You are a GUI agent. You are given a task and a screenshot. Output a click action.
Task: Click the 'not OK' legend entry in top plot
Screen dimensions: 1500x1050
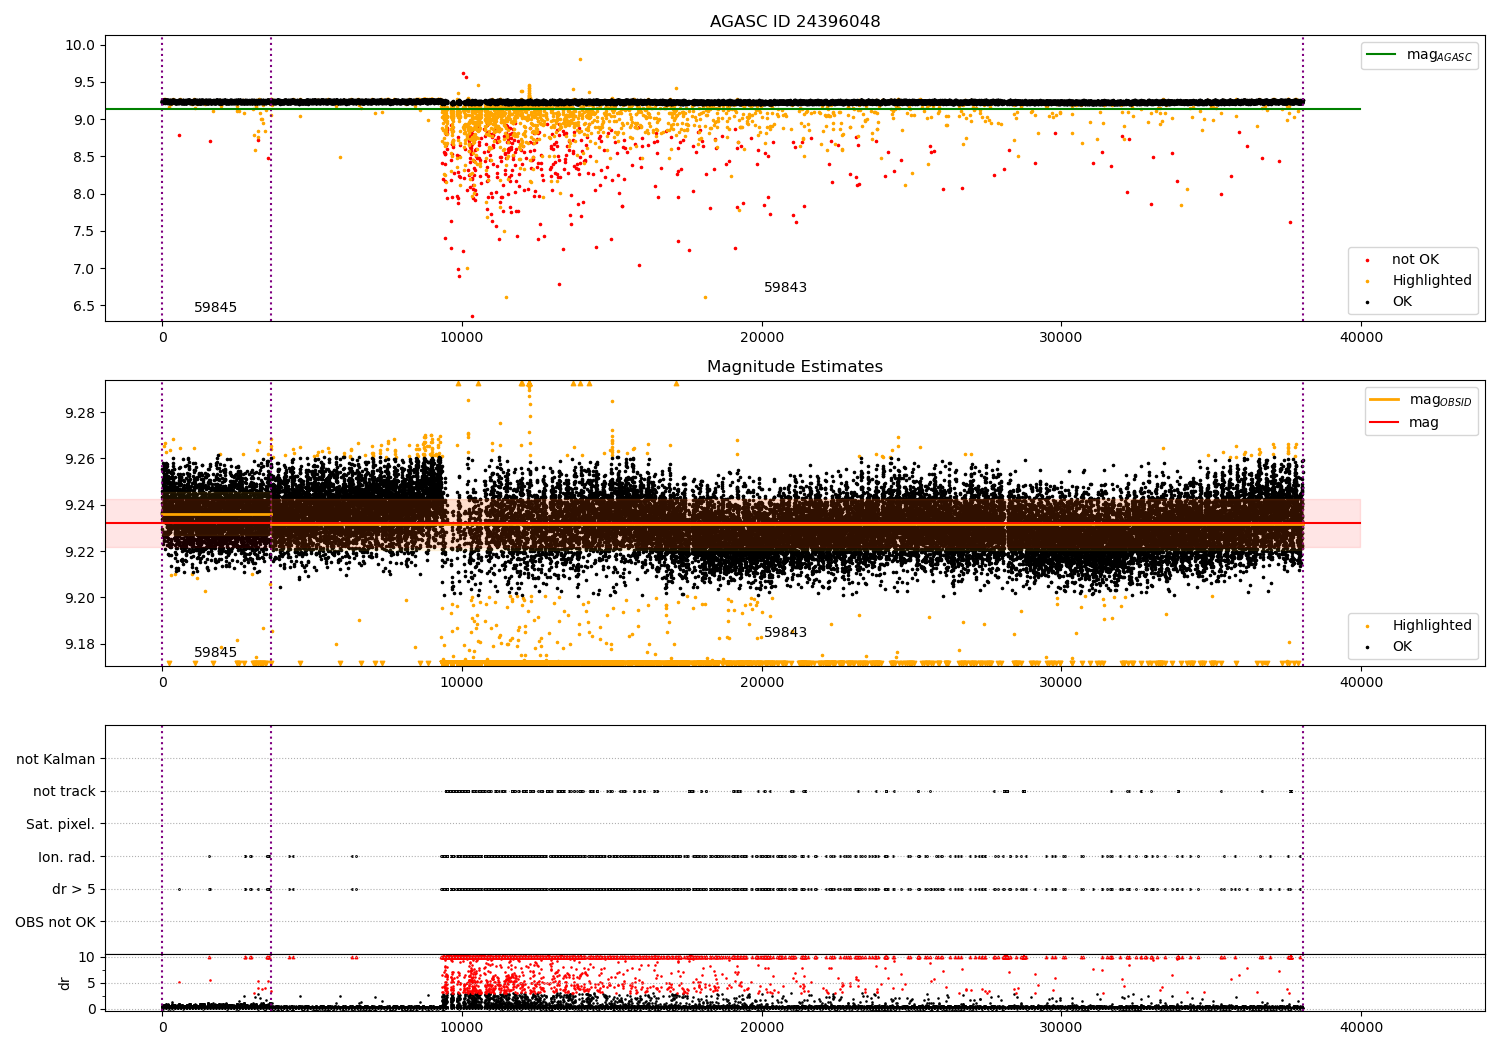coord(1415,260)
